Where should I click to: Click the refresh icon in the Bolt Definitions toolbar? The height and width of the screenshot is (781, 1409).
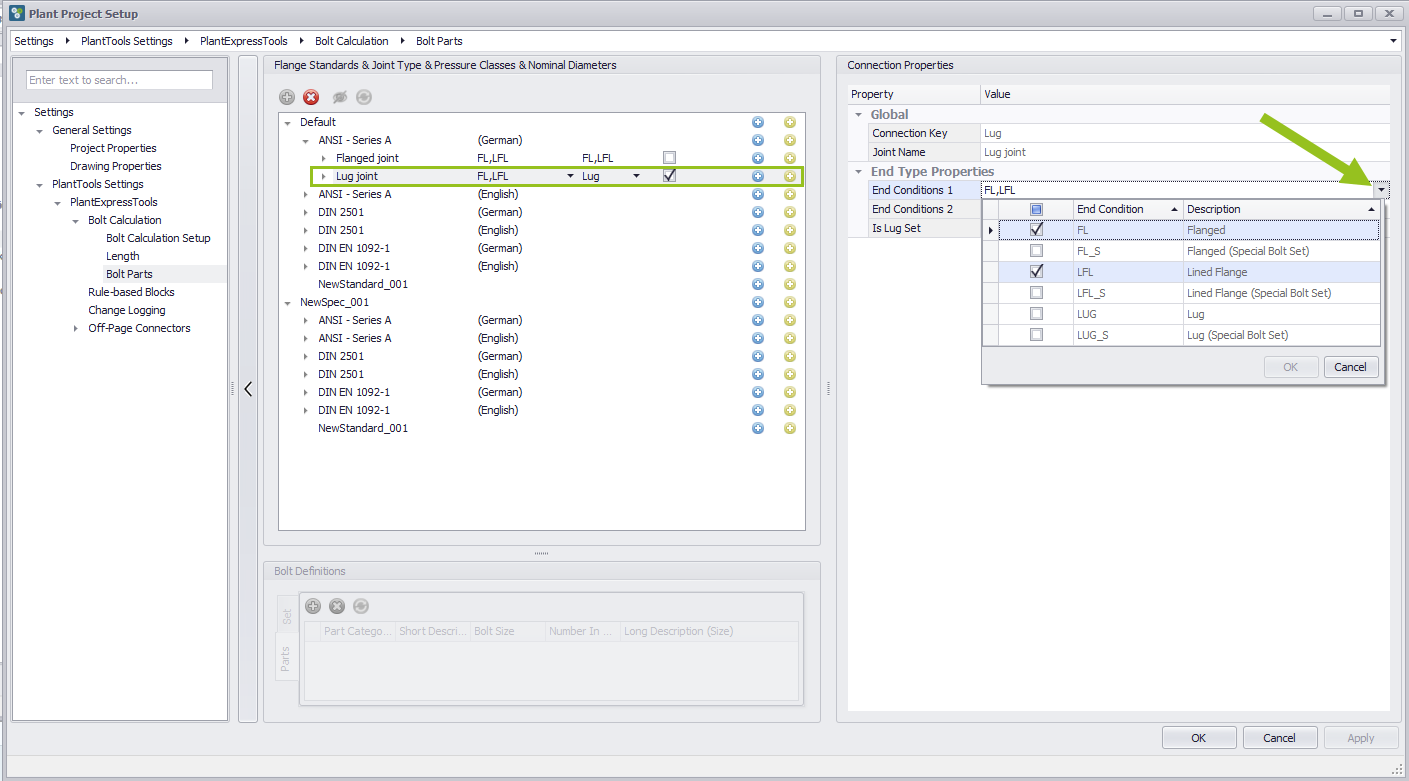point(361,606)
